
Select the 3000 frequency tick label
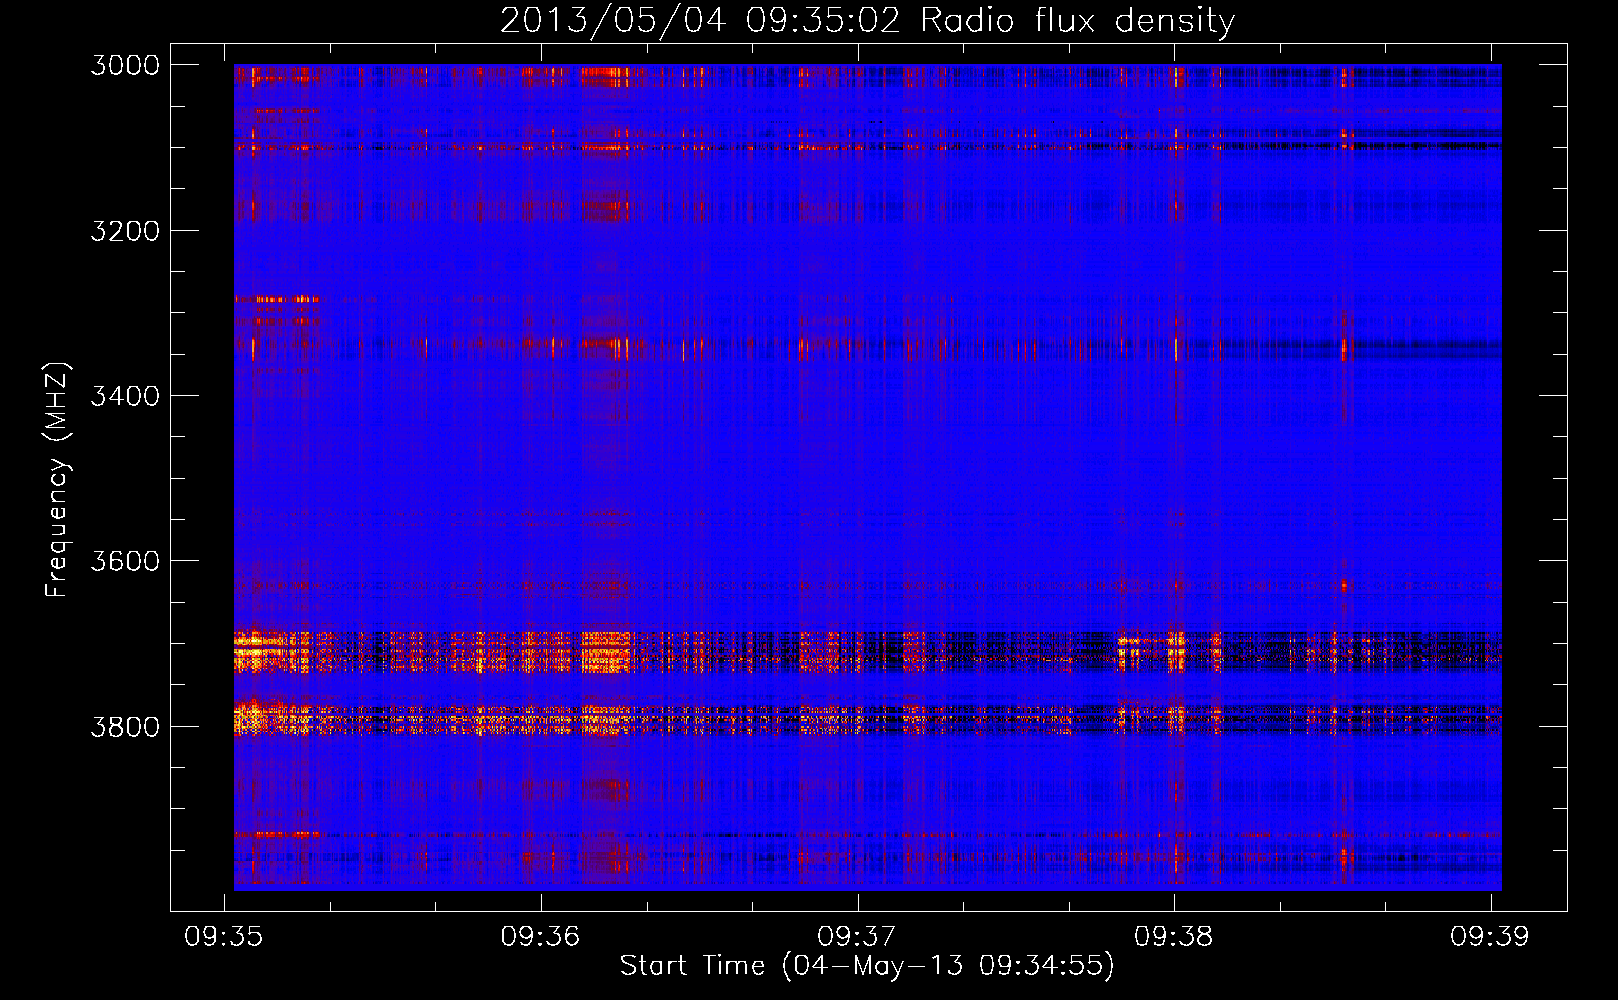125,65
